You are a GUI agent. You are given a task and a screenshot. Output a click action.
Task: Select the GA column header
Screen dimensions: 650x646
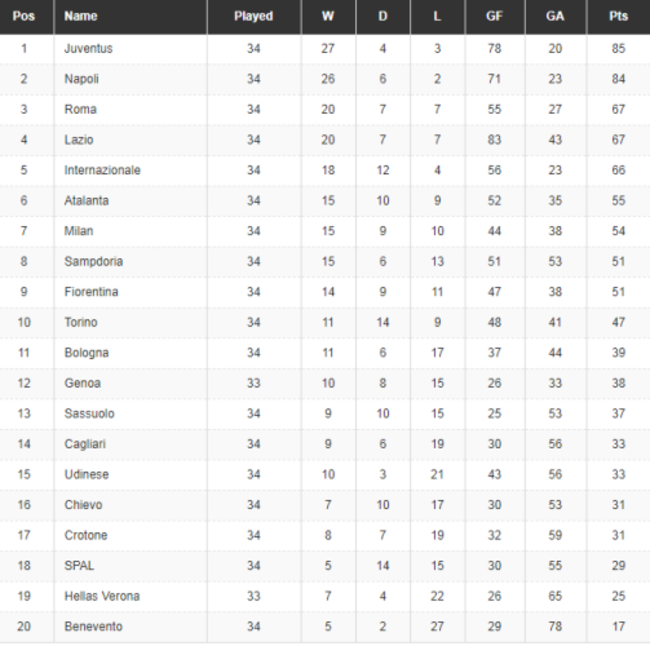pyautogui.click(x=555, y=16)
